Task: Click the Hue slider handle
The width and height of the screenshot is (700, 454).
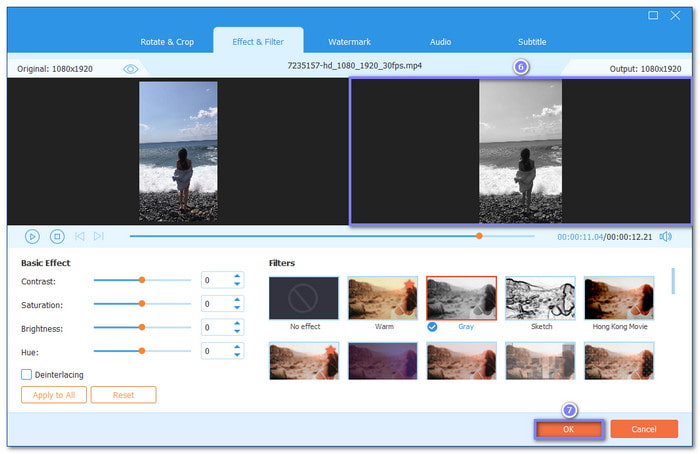Action: tap(142, 351)
